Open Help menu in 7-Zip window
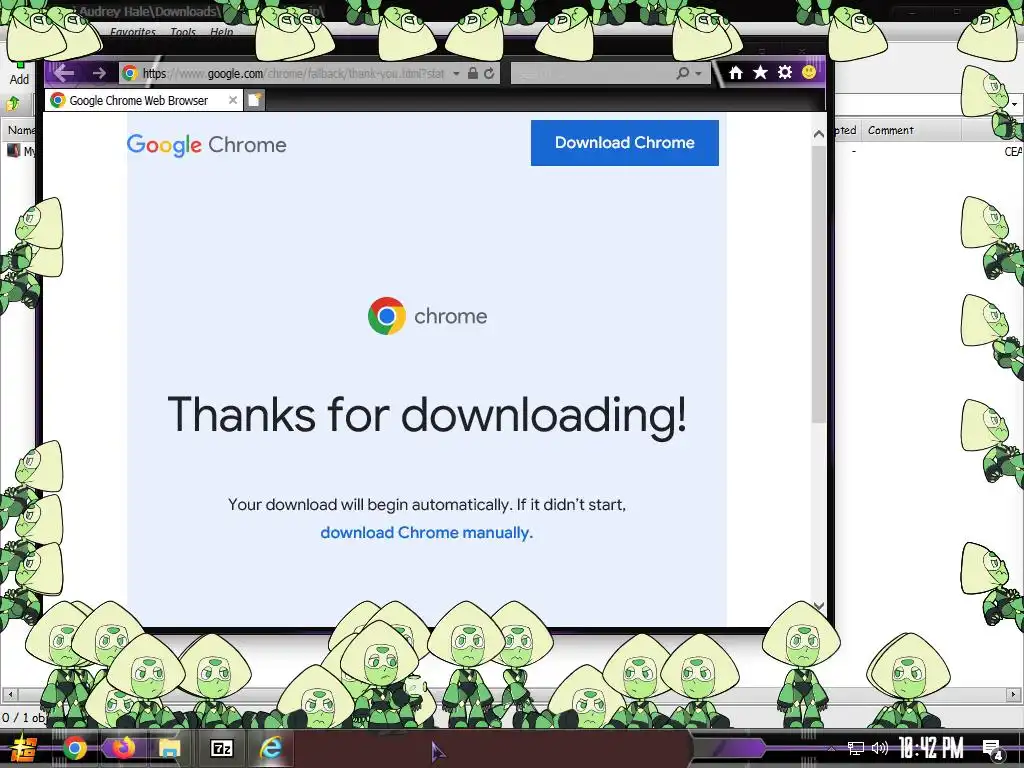 tap(221, 32)
